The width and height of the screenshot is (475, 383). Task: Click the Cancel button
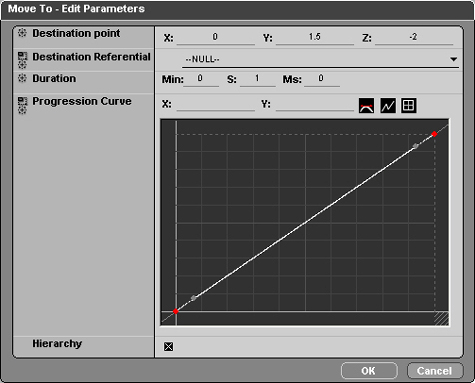tap(435, 371)
